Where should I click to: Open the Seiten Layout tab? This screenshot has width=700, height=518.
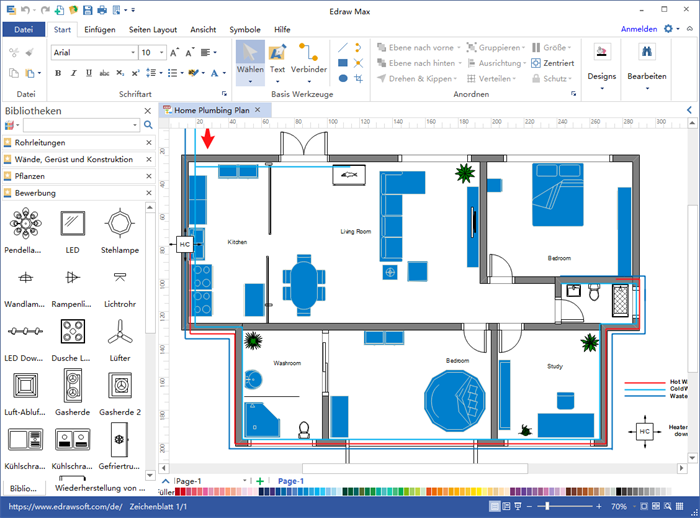click(x=152, y=29)
